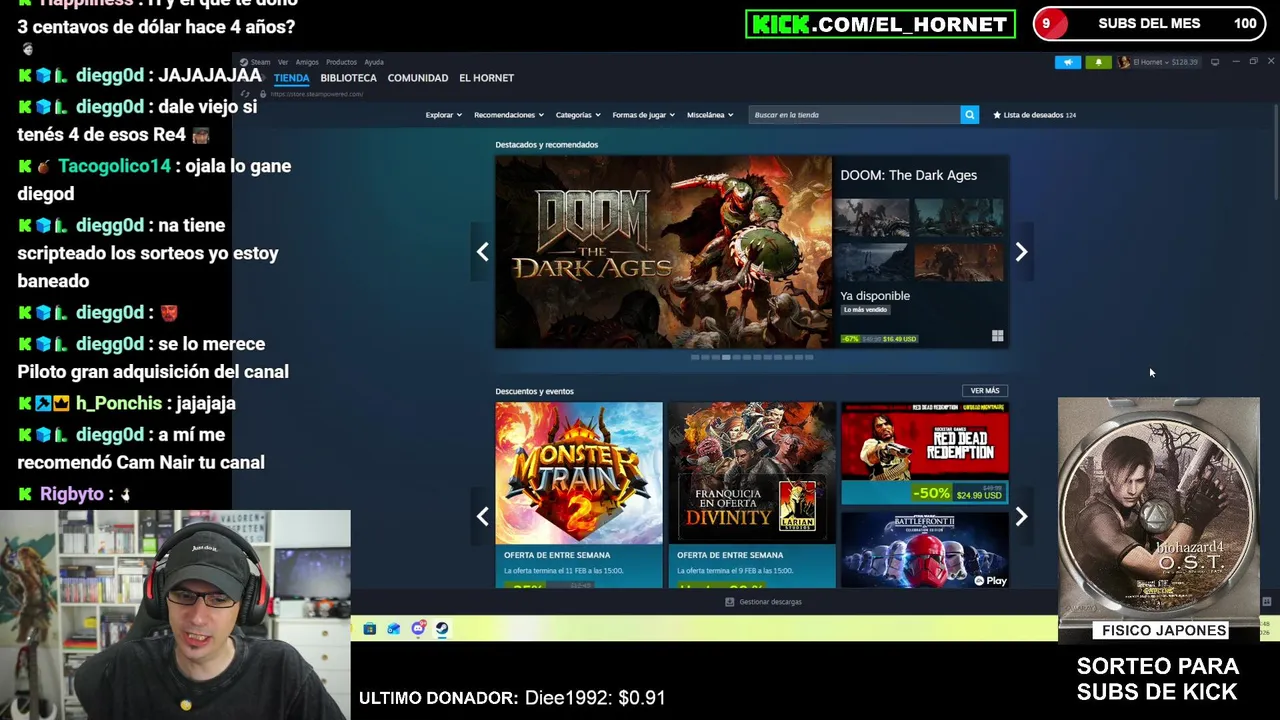Click the Windows platform icon on DOOM card
This screenshot has width=1280, height=720.
tap(997, 336)
